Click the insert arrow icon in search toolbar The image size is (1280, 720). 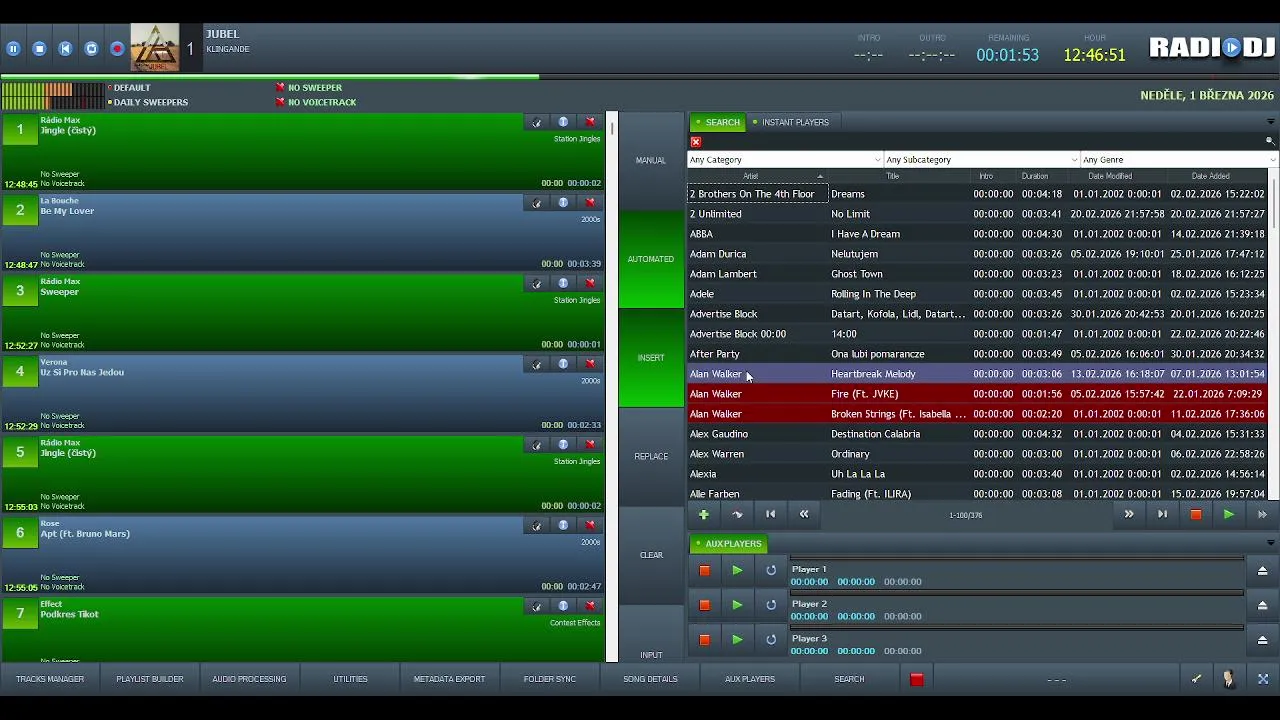[737, 514]
